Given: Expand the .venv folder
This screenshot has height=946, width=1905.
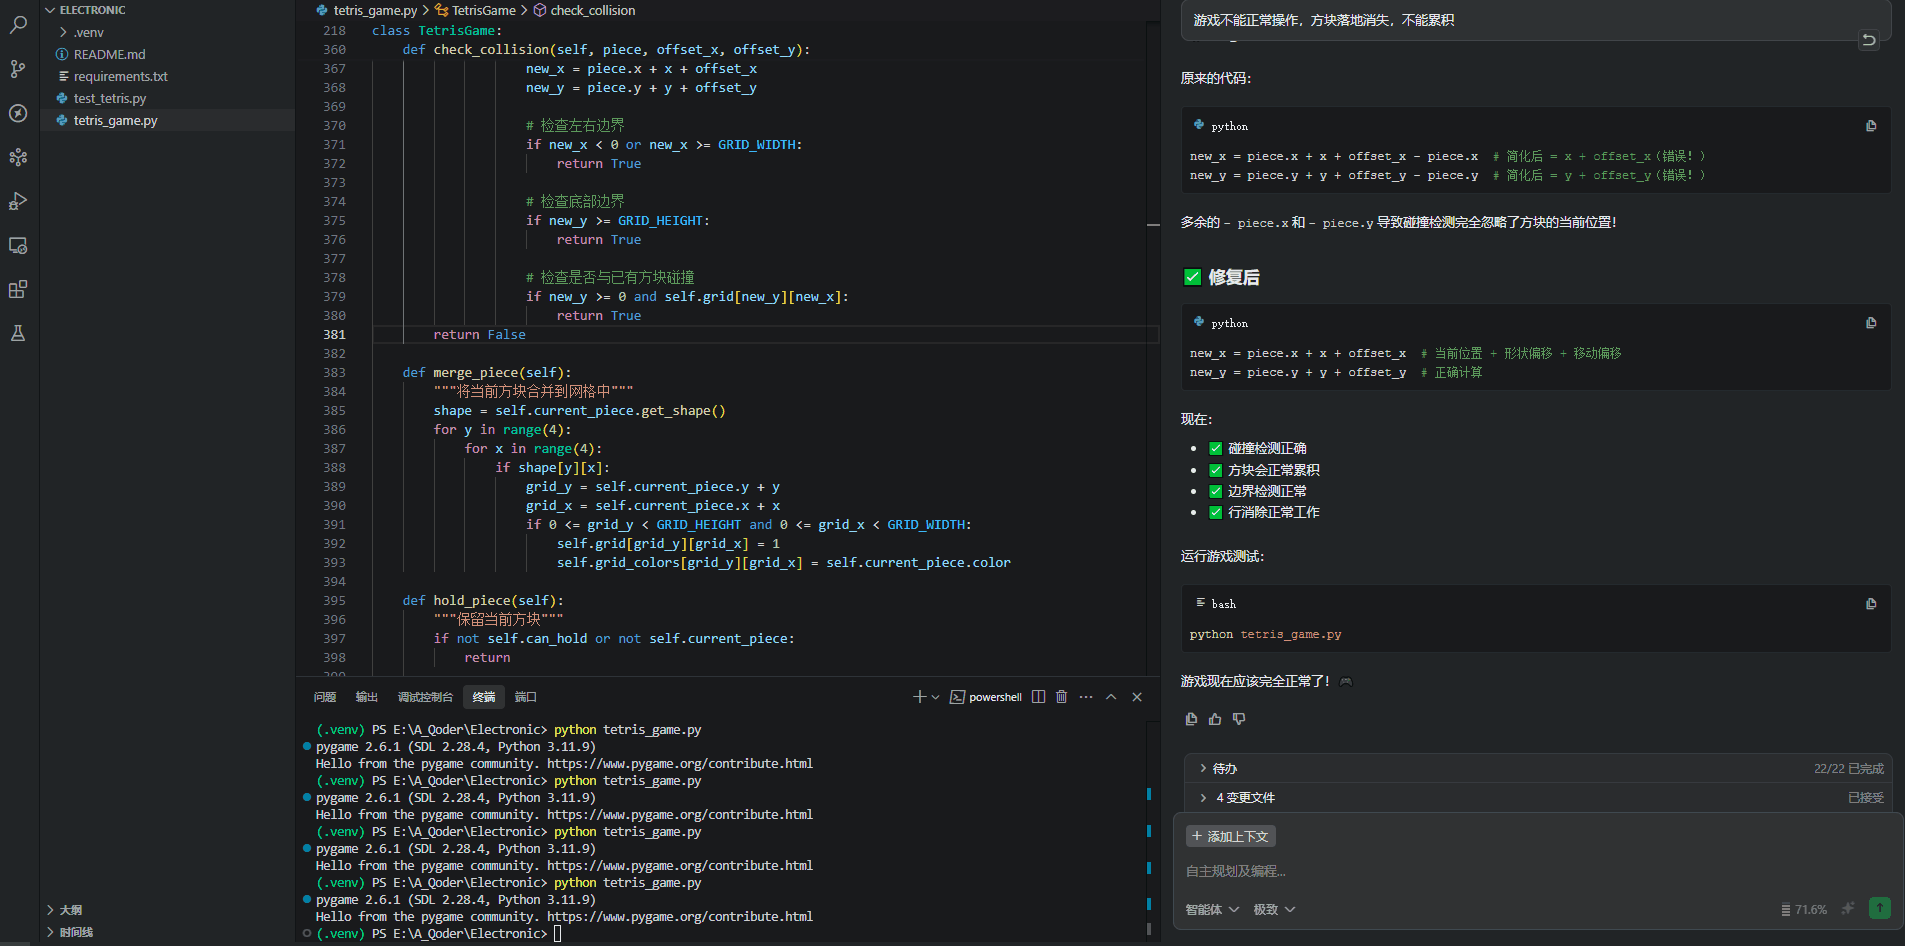Looking at the screenshot, I should [167, 32].
